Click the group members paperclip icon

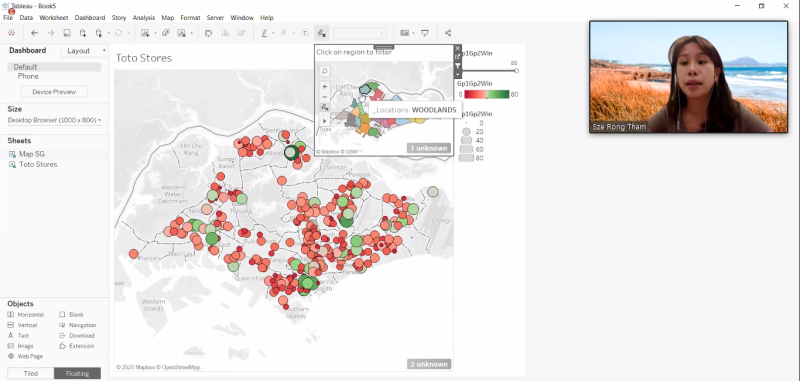[x=284, y=33]
